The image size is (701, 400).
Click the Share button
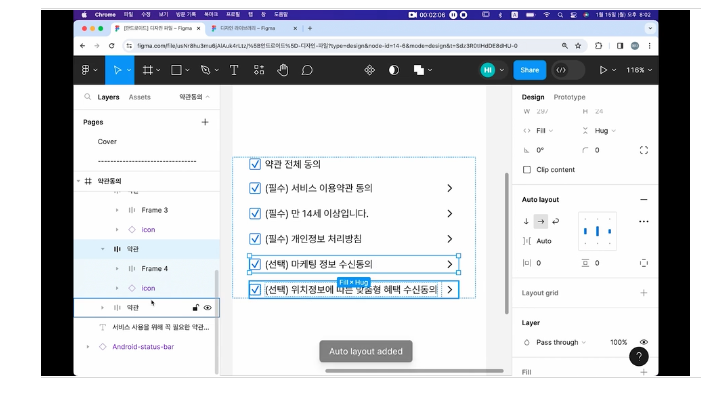click(x=530, y=70)
